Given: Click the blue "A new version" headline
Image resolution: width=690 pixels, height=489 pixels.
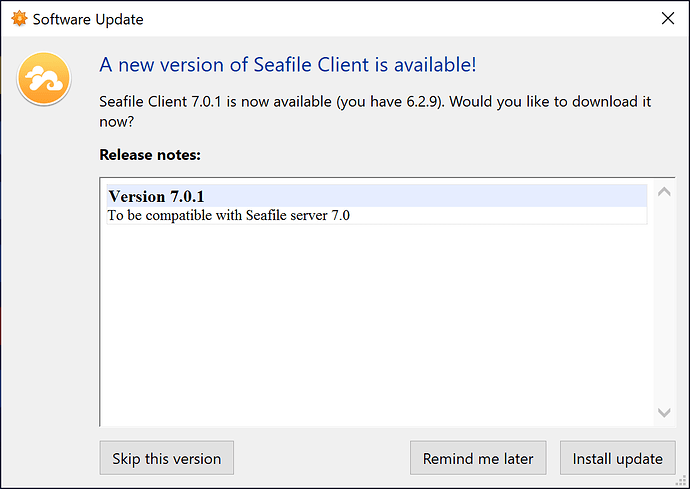Looking at the screenshot, I should [288, 65].
